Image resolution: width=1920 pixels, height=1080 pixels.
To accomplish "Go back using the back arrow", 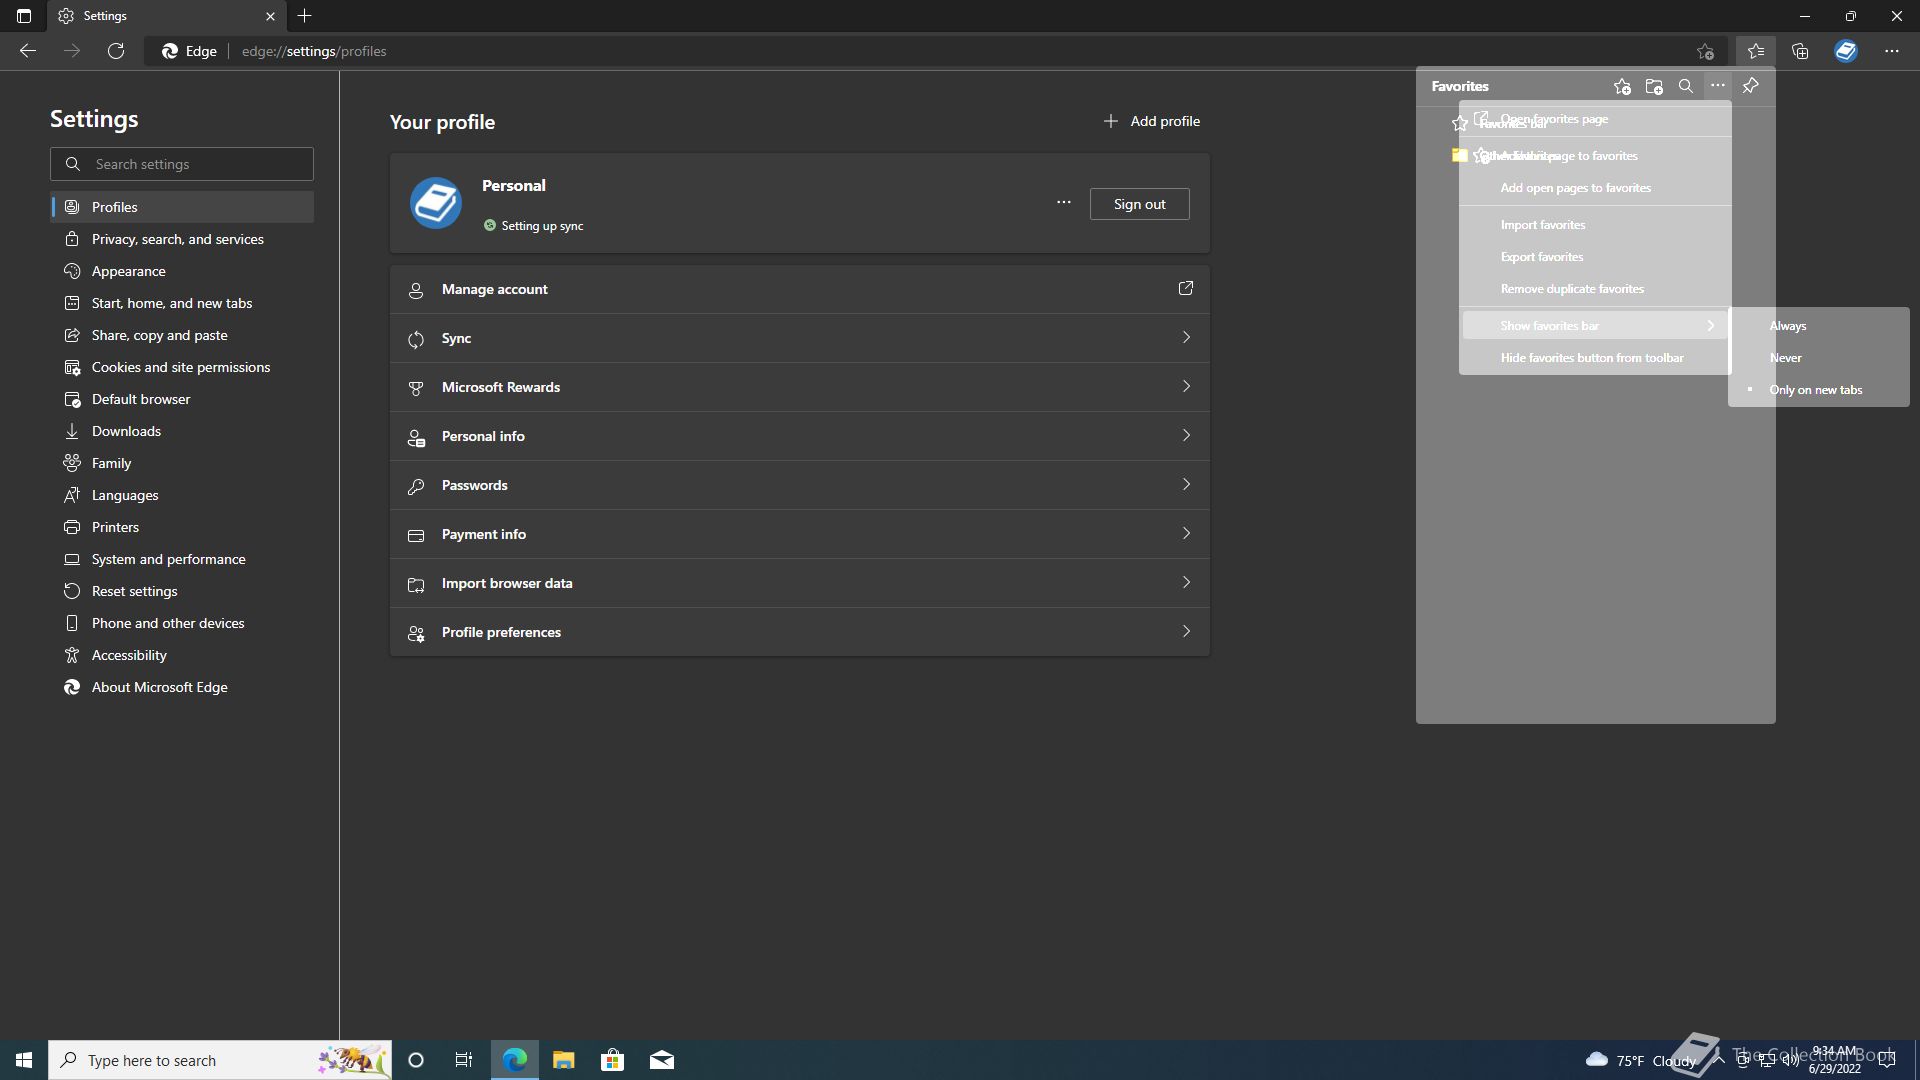I will [28, 51].
